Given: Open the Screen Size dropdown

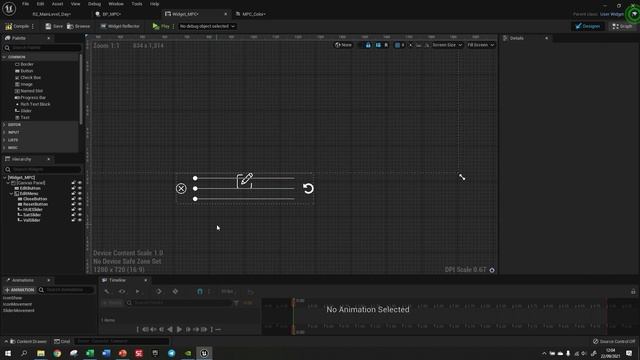Looking at the screenshot, I should pos(447,45).
